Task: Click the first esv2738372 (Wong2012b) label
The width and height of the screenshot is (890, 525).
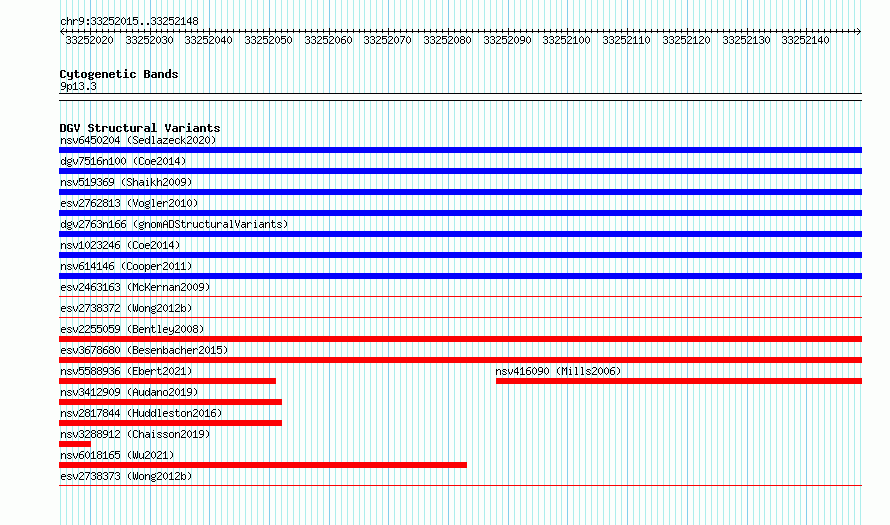Action: click(x=126, y=308)
